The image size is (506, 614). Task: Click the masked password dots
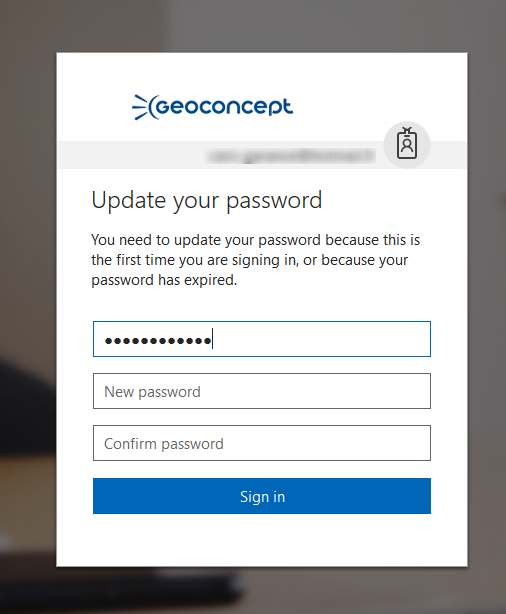158,341
